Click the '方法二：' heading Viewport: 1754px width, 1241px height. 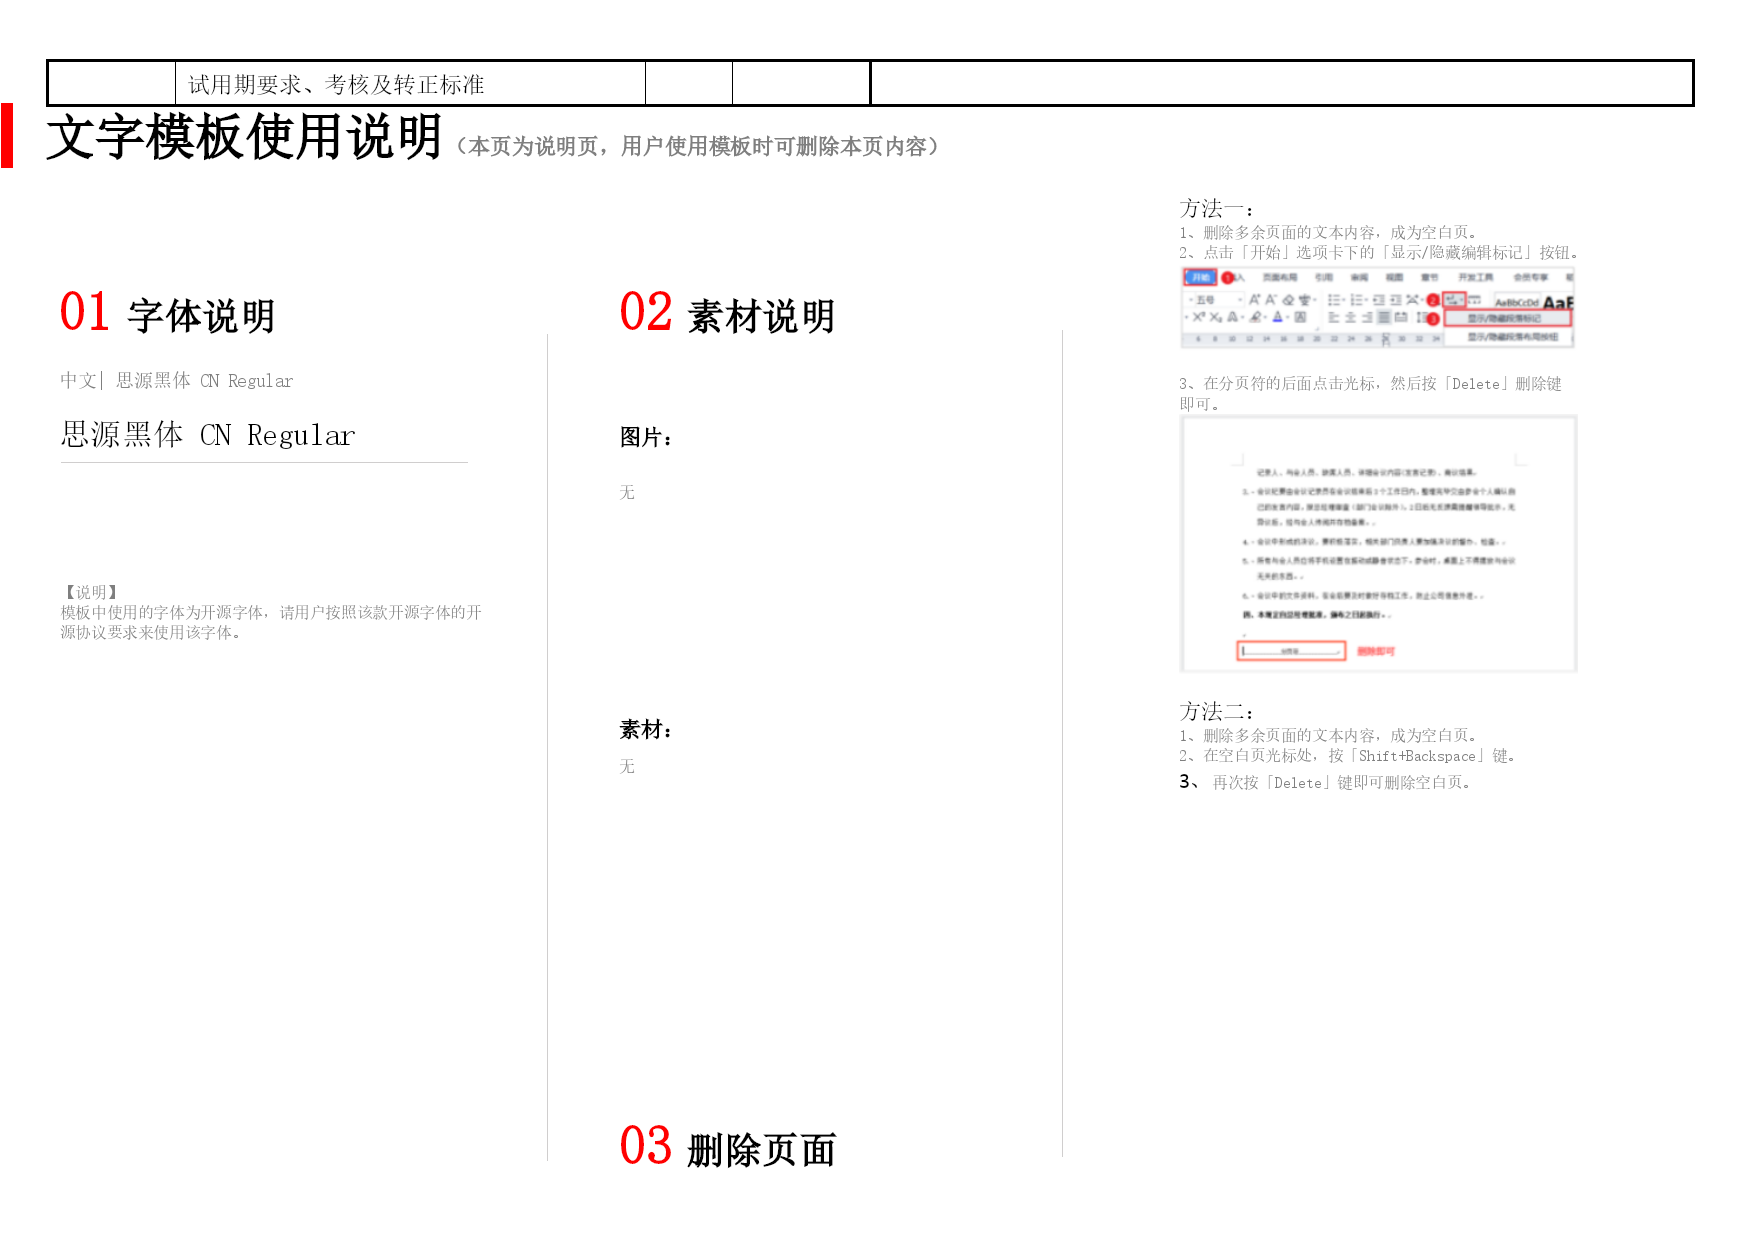(1217, 712)
